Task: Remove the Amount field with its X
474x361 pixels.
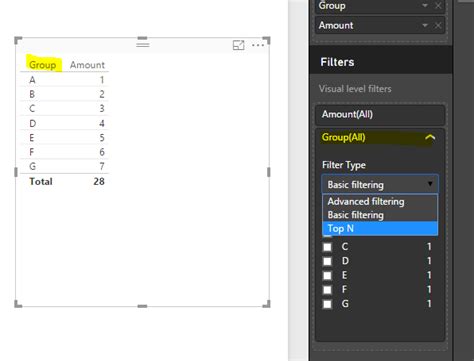Action: point(438,25)
